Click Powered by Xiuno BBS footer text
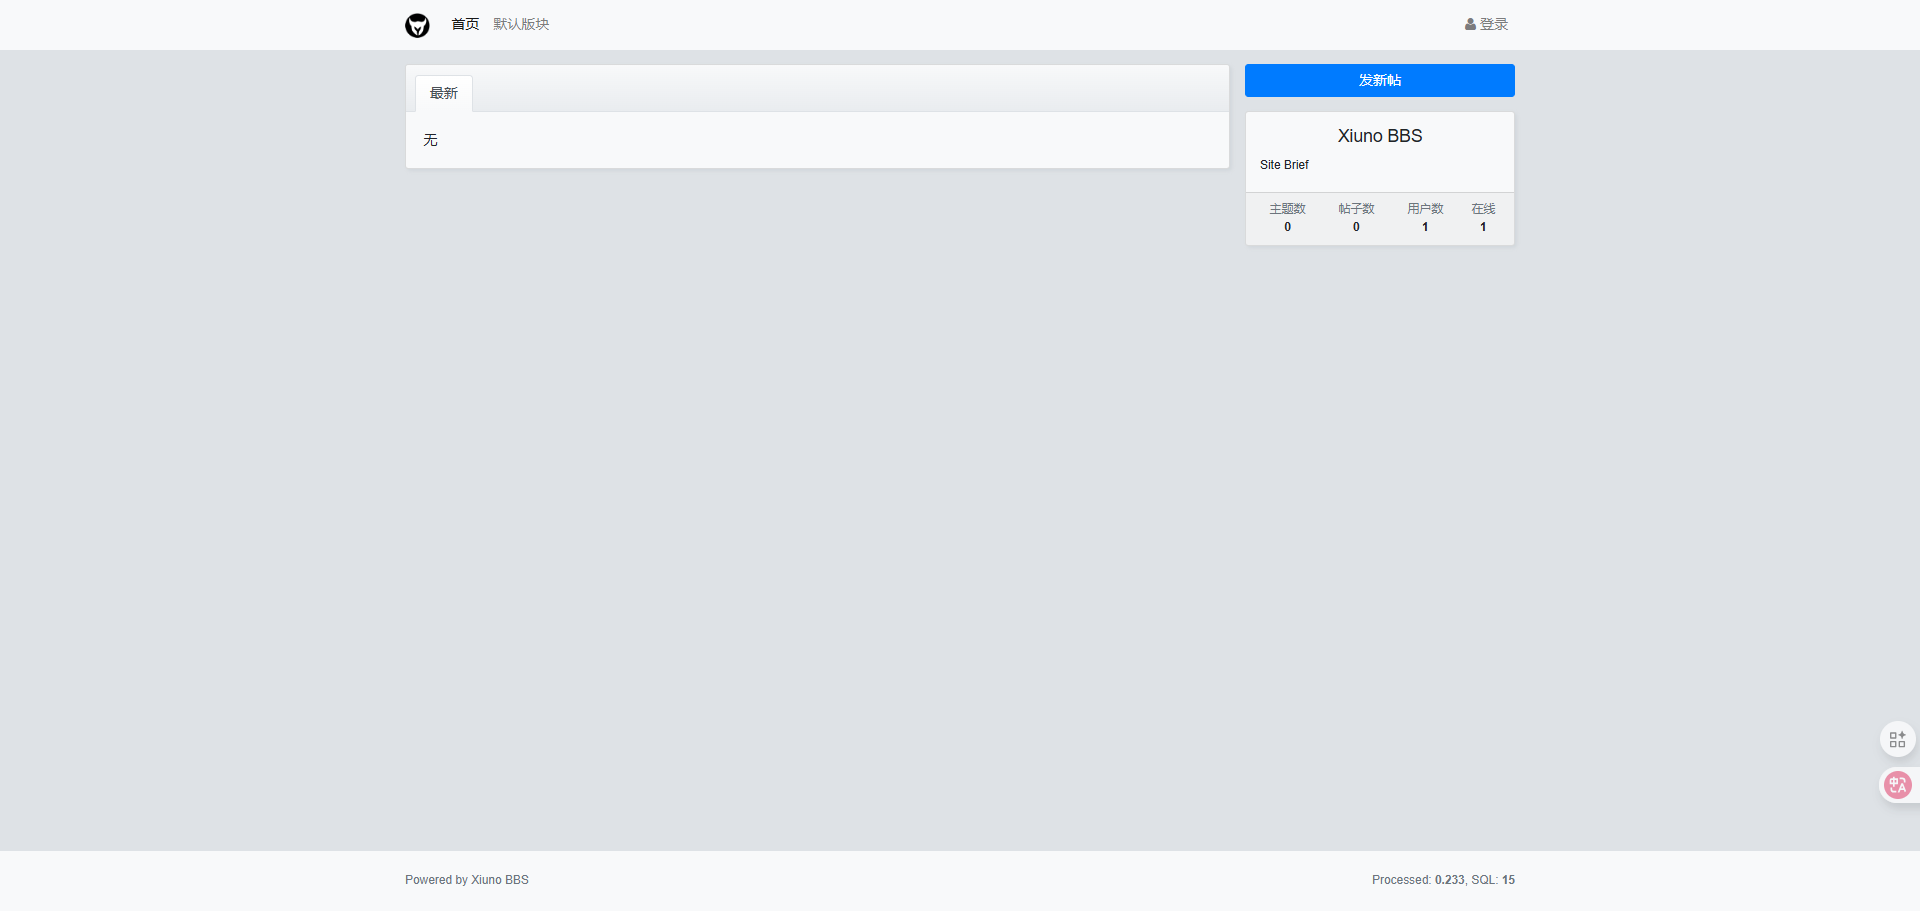This screenshot has width=1920, height=911. [467, 880]
